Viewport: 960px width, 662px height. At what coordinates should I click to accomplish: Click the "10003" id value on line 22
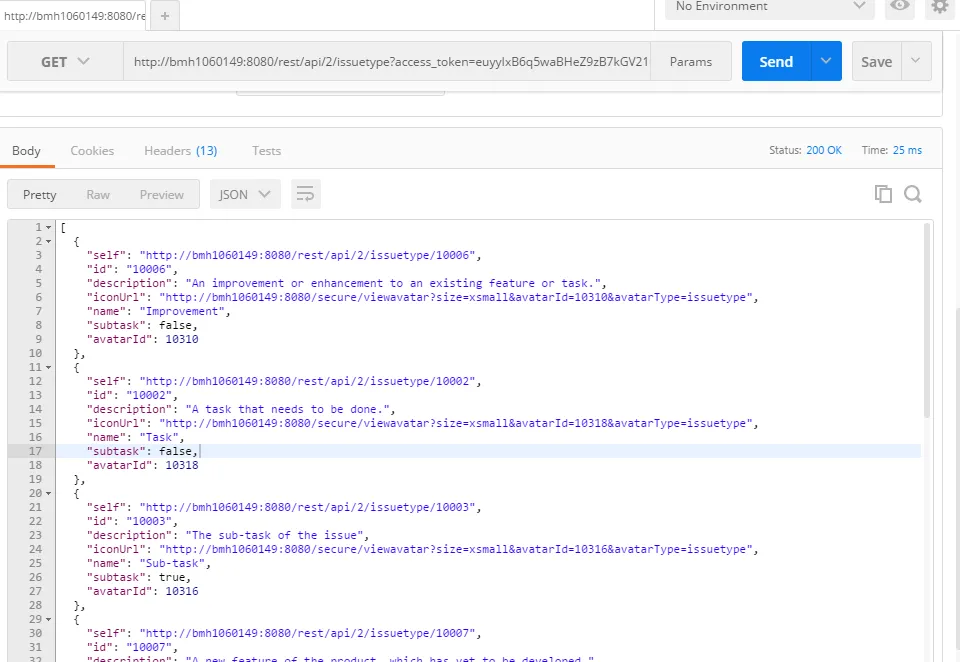click(149, 521)
